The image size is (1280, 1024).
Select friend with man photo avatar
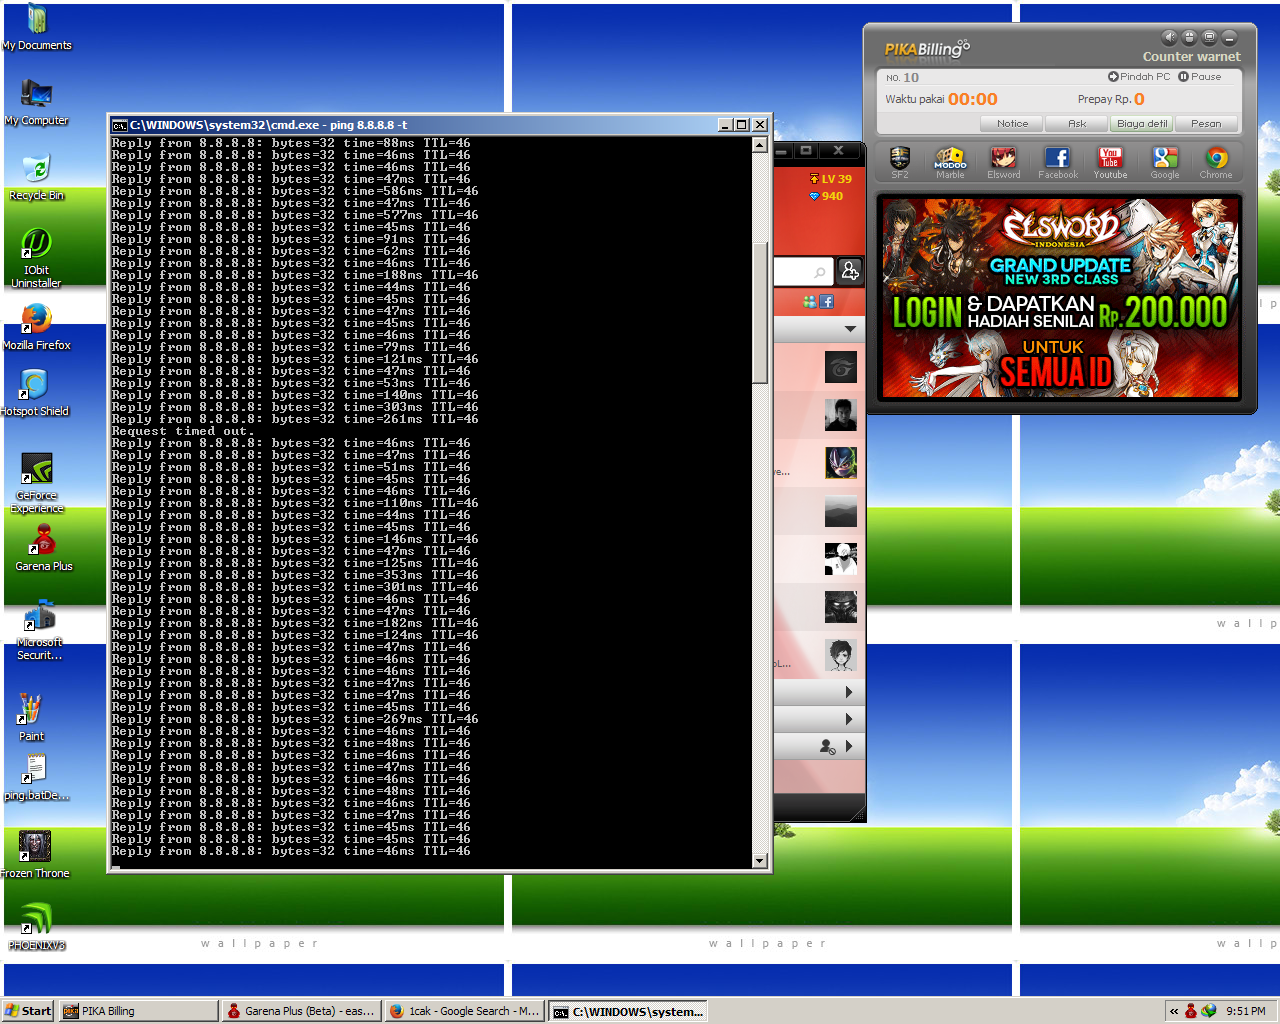pos(840,415)
